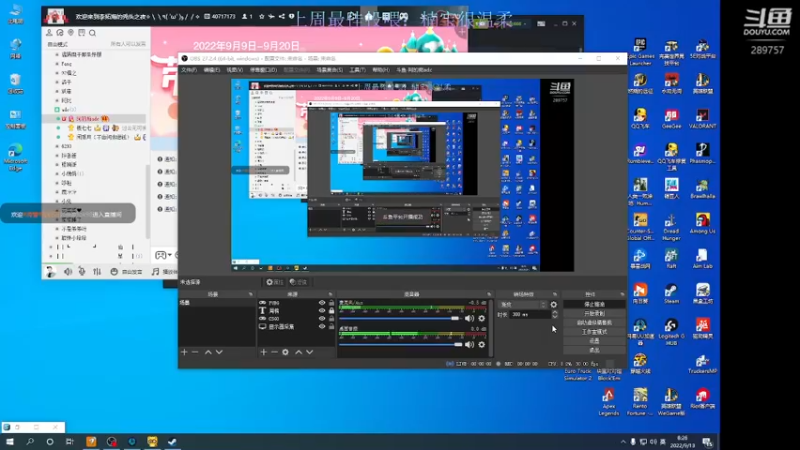Open transition properties gear icon
This screenshot has width=800, height=450.
pos(554,305)
